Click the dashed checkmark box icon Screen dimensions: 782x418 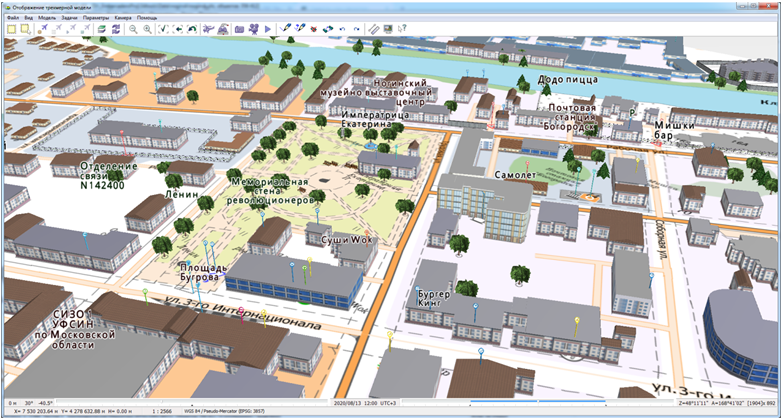164,29
